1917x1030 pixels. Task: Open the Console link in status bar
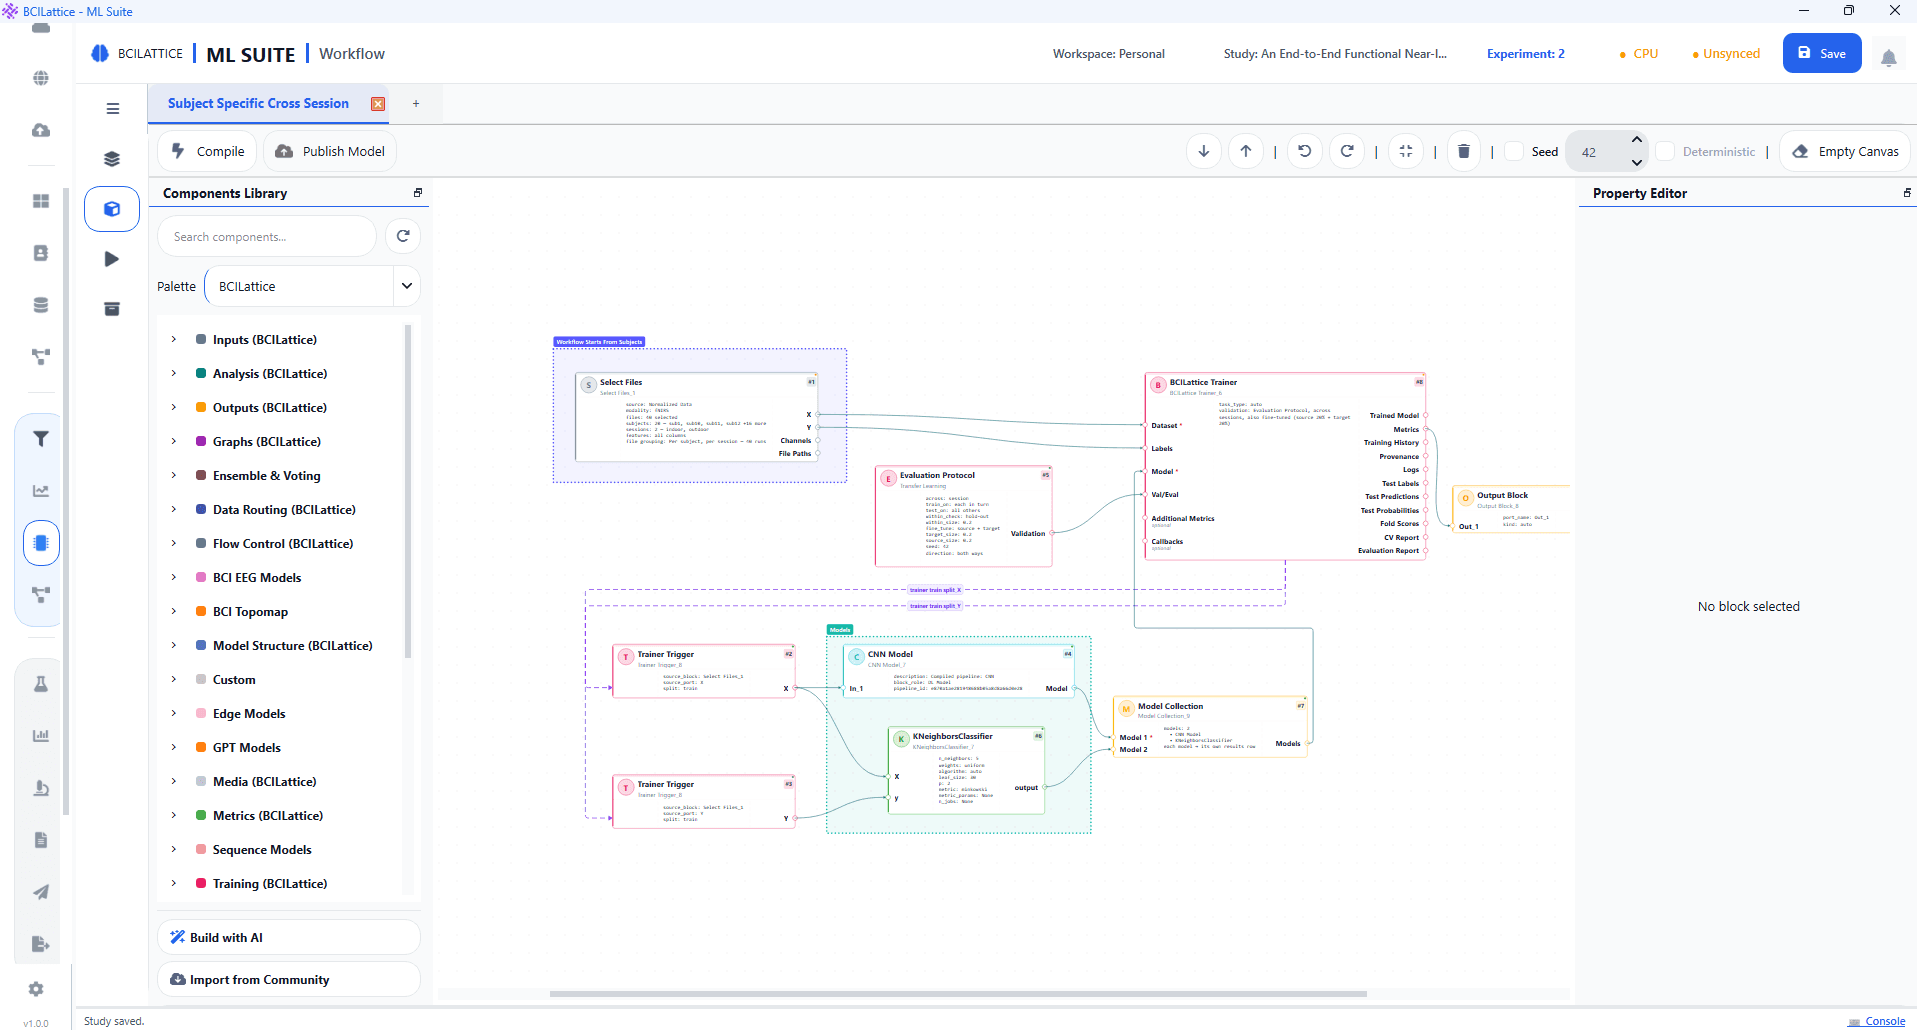pyautogui.click(x=1877, y=1021)
